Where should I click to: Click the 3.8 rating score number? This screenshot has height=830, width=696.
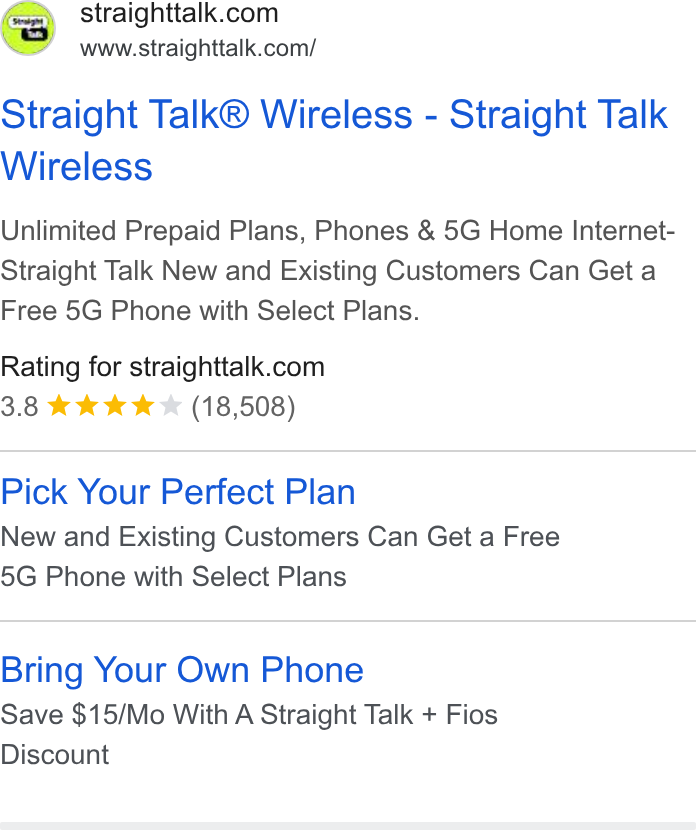pos(20,407)
